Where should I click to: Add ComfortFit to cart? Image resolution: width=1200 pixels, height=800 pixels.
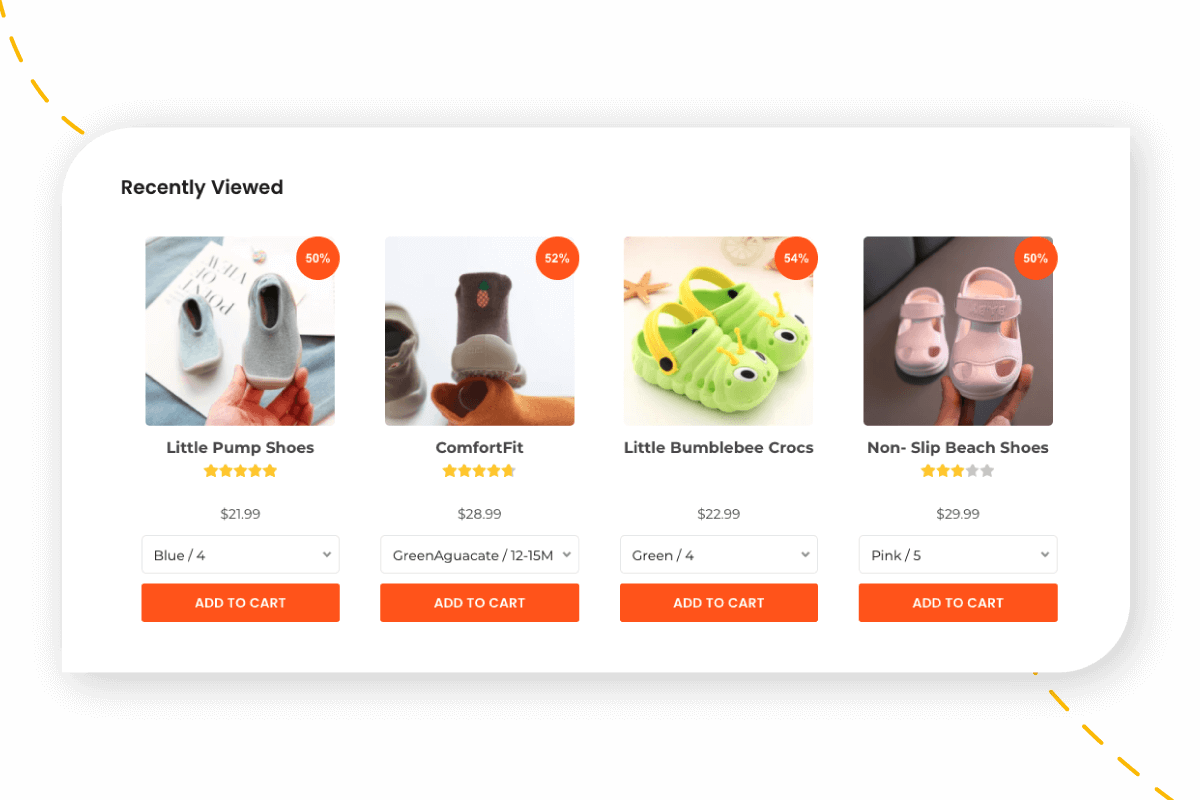(479, 603)
